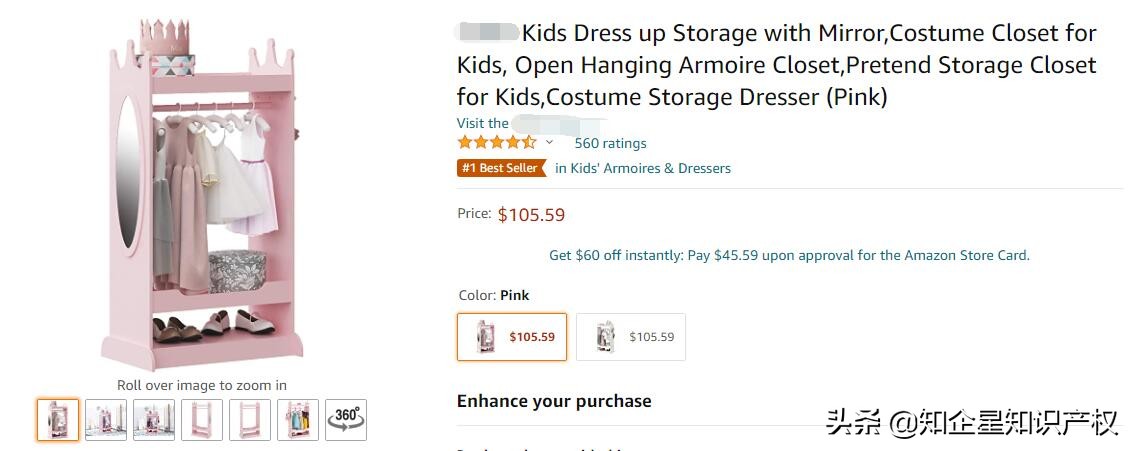Viewport: 1133px width, 451px height.
Task: Click the Enhance your purchase heading
Action: coord(554,401)
